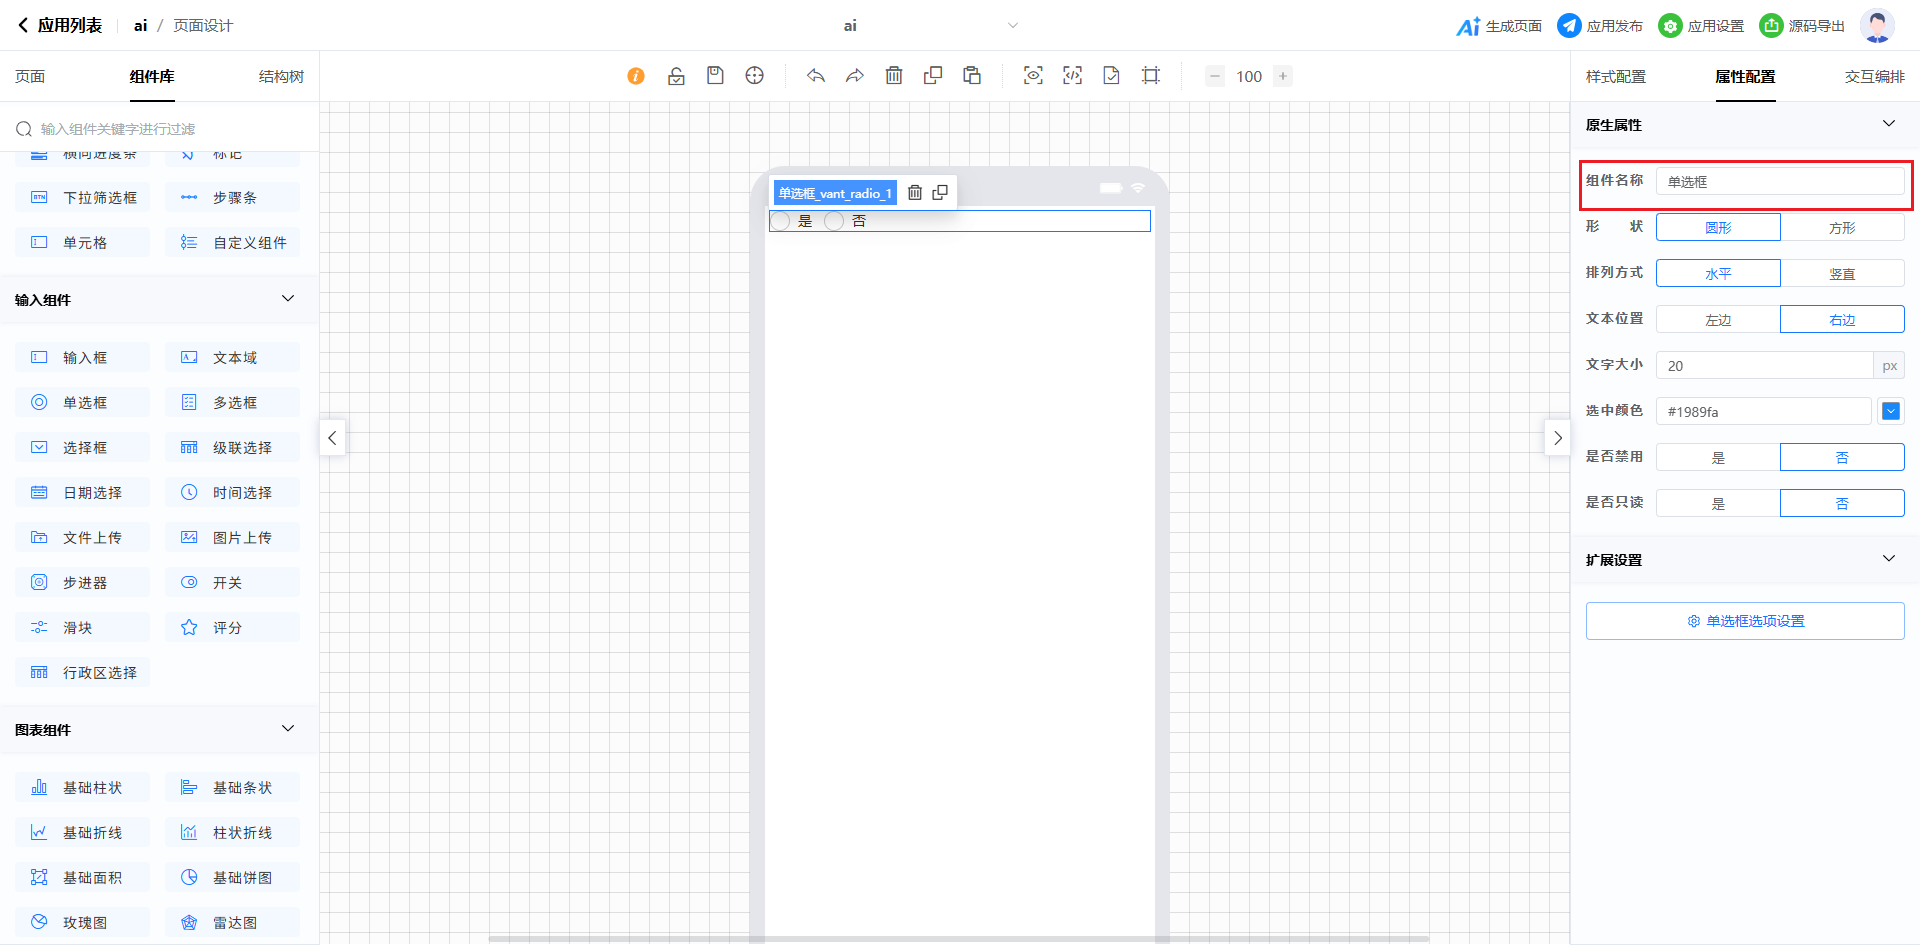Click the orange info icon in toolbar

pos(636,76)
